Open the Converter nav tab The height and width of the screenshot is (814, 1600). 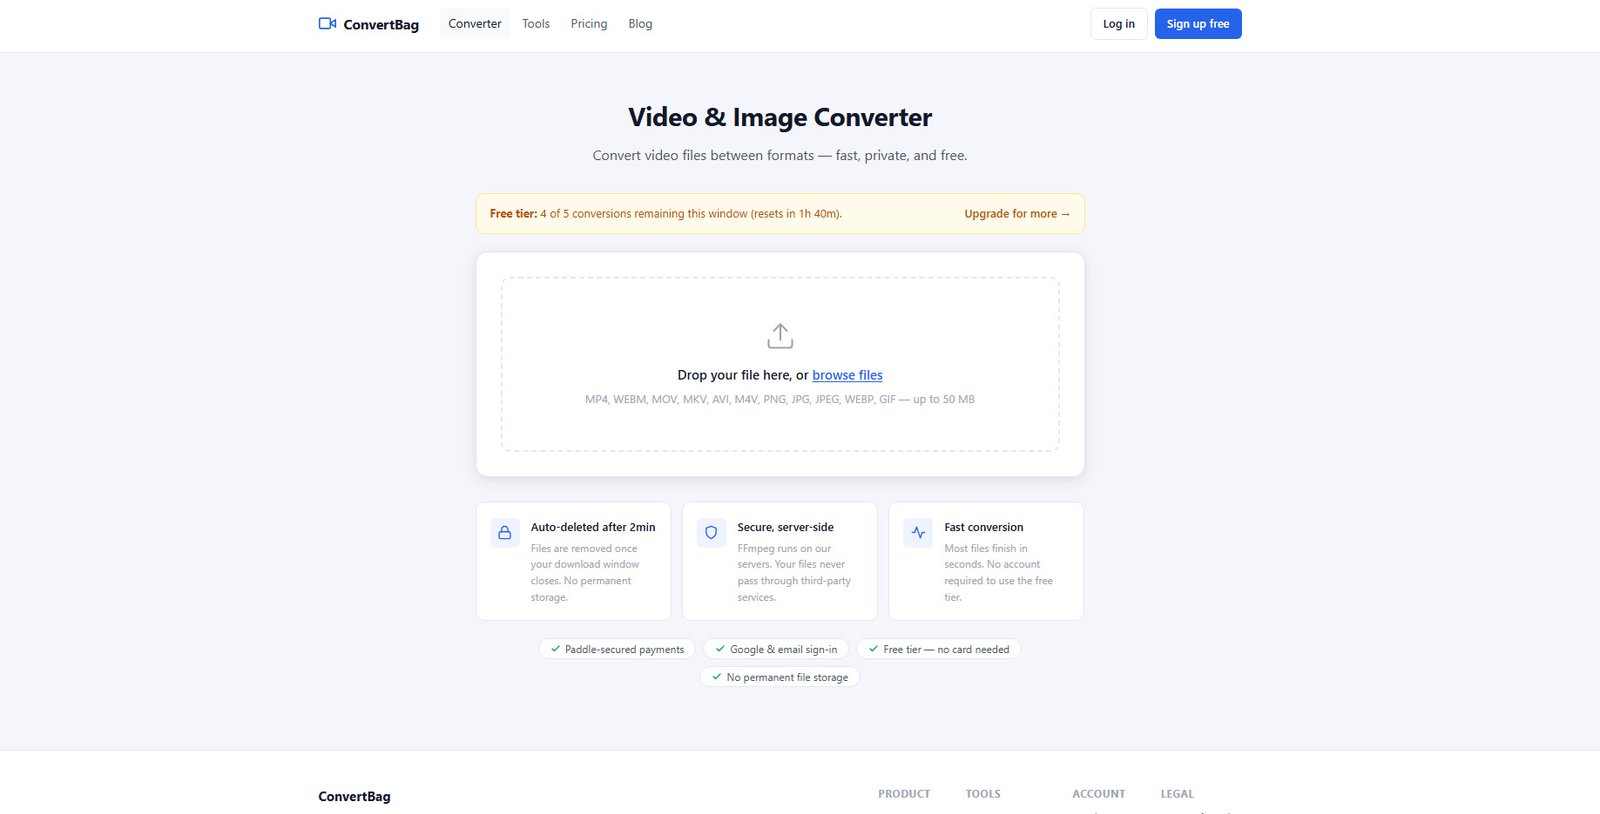point(475,24)
